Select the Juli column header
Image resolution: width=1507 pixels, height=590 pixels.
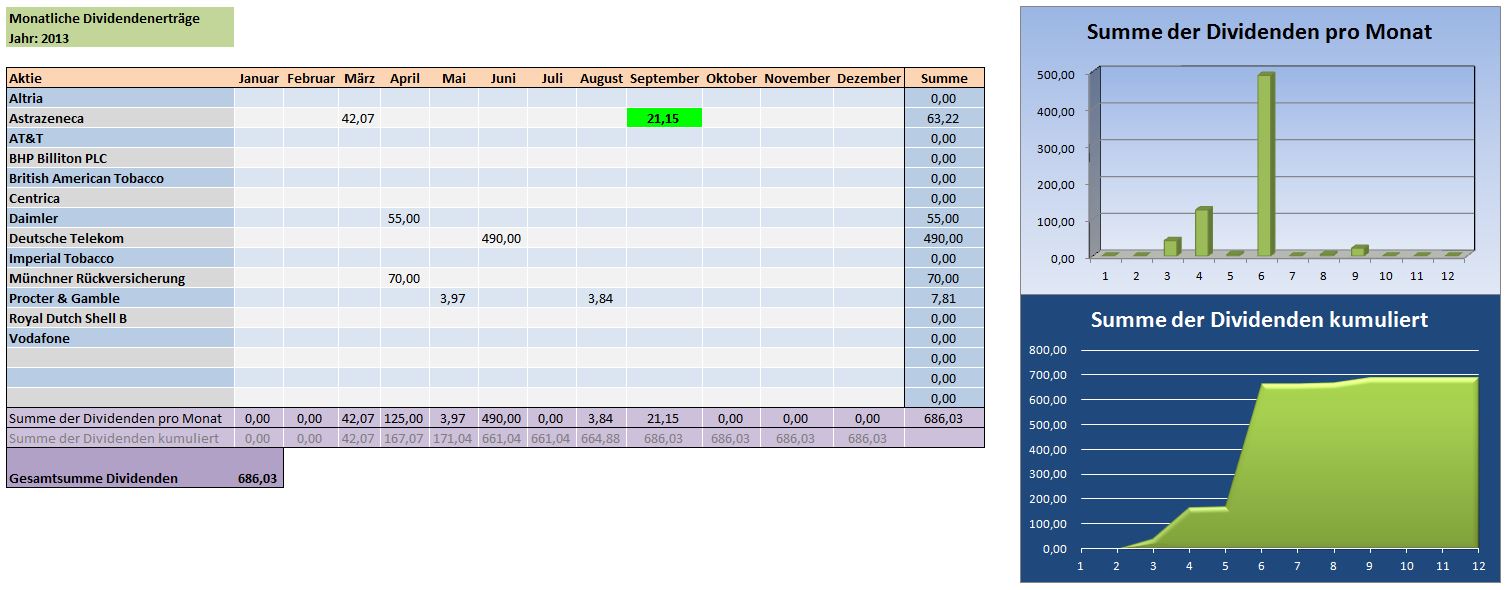[552, 78]
